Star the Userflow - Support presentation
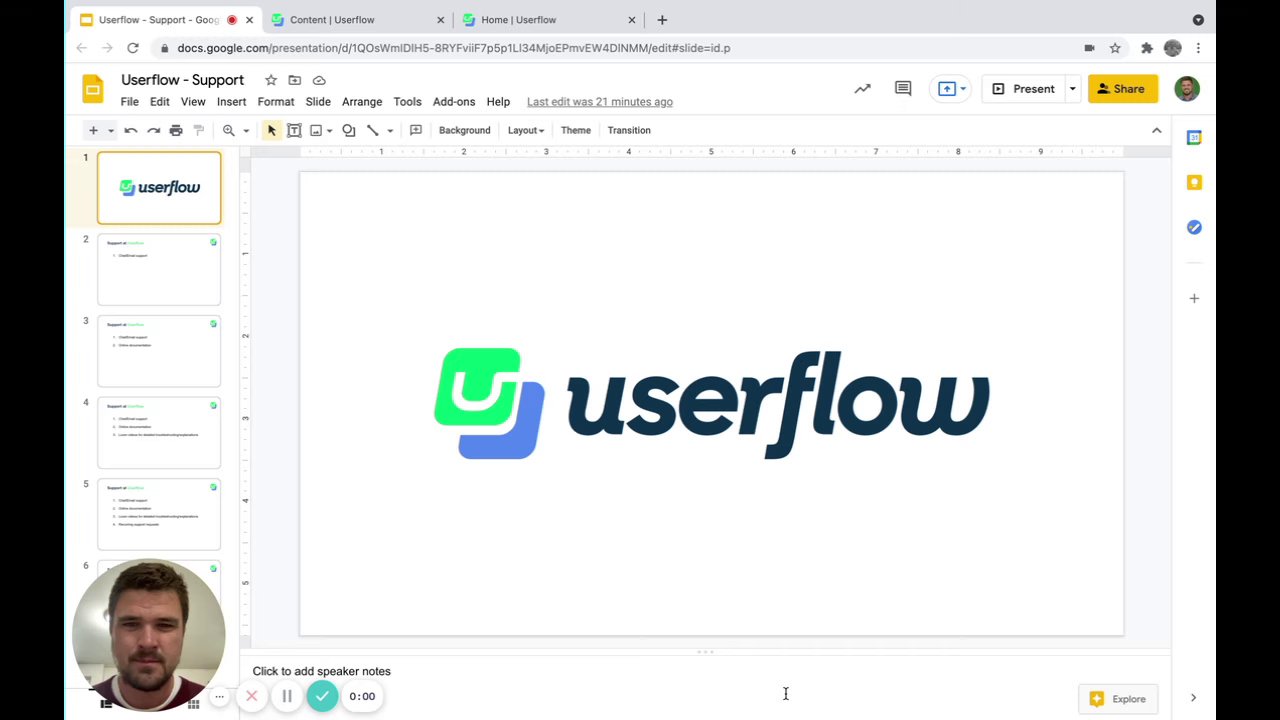 click(x=271, y=80)
